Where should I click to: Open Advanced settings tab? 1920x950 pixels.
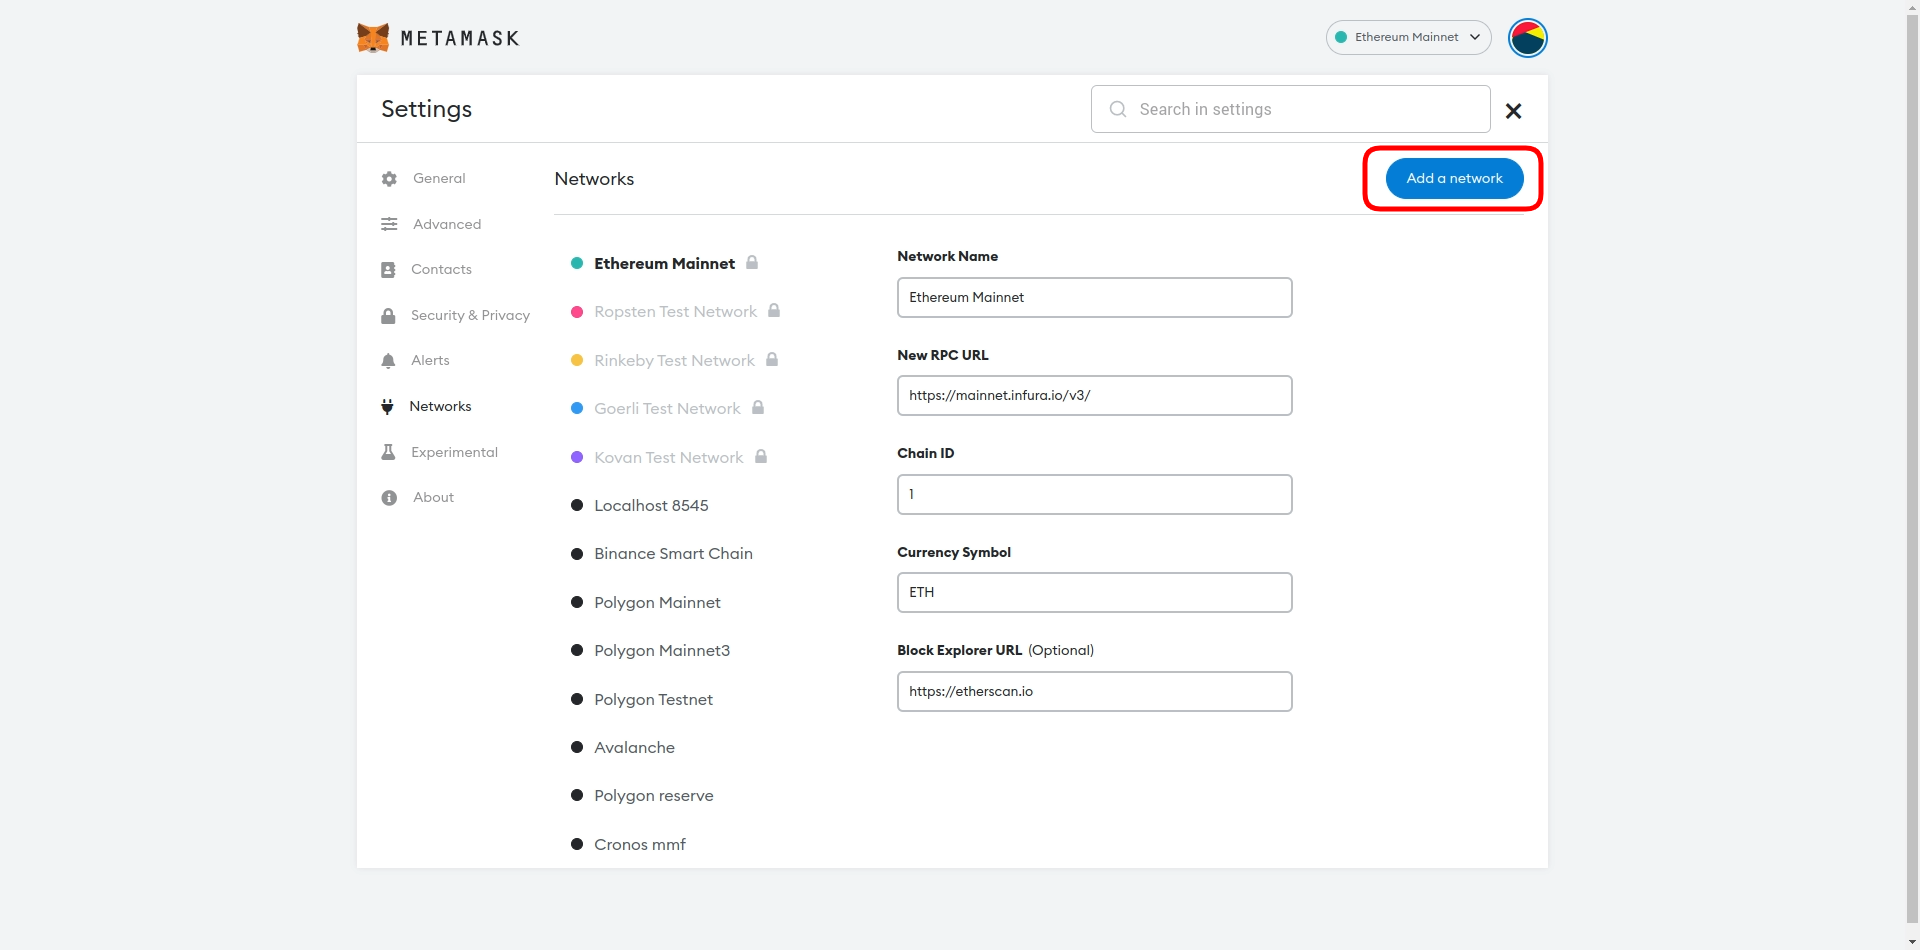tap(447, 224)
